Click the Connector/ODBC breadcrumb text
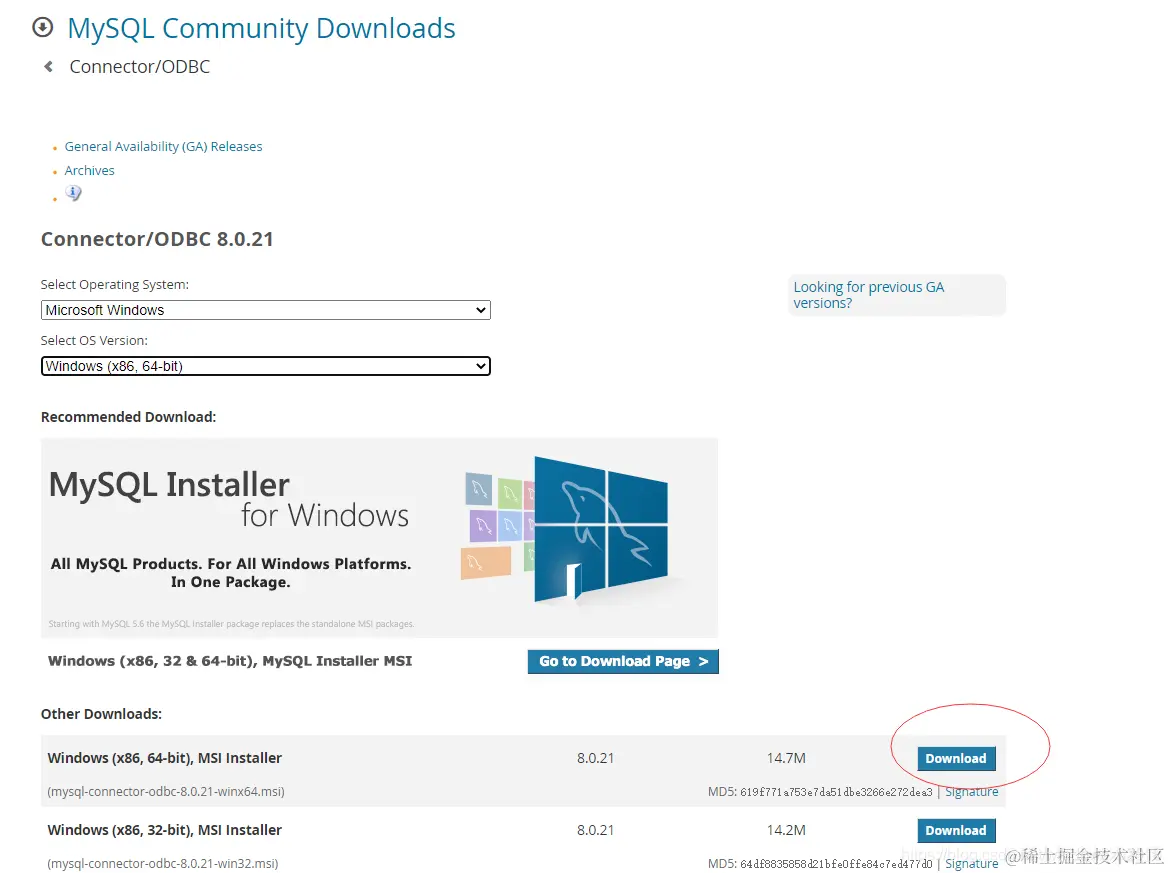Image resolution: width=1171 pixels, height=873 pixels. [x=140, y=66]
